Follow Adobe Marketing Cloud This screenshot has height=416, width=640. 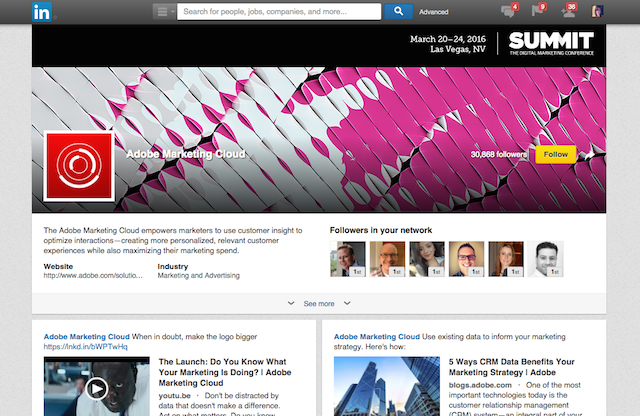[x=556, y=154]
